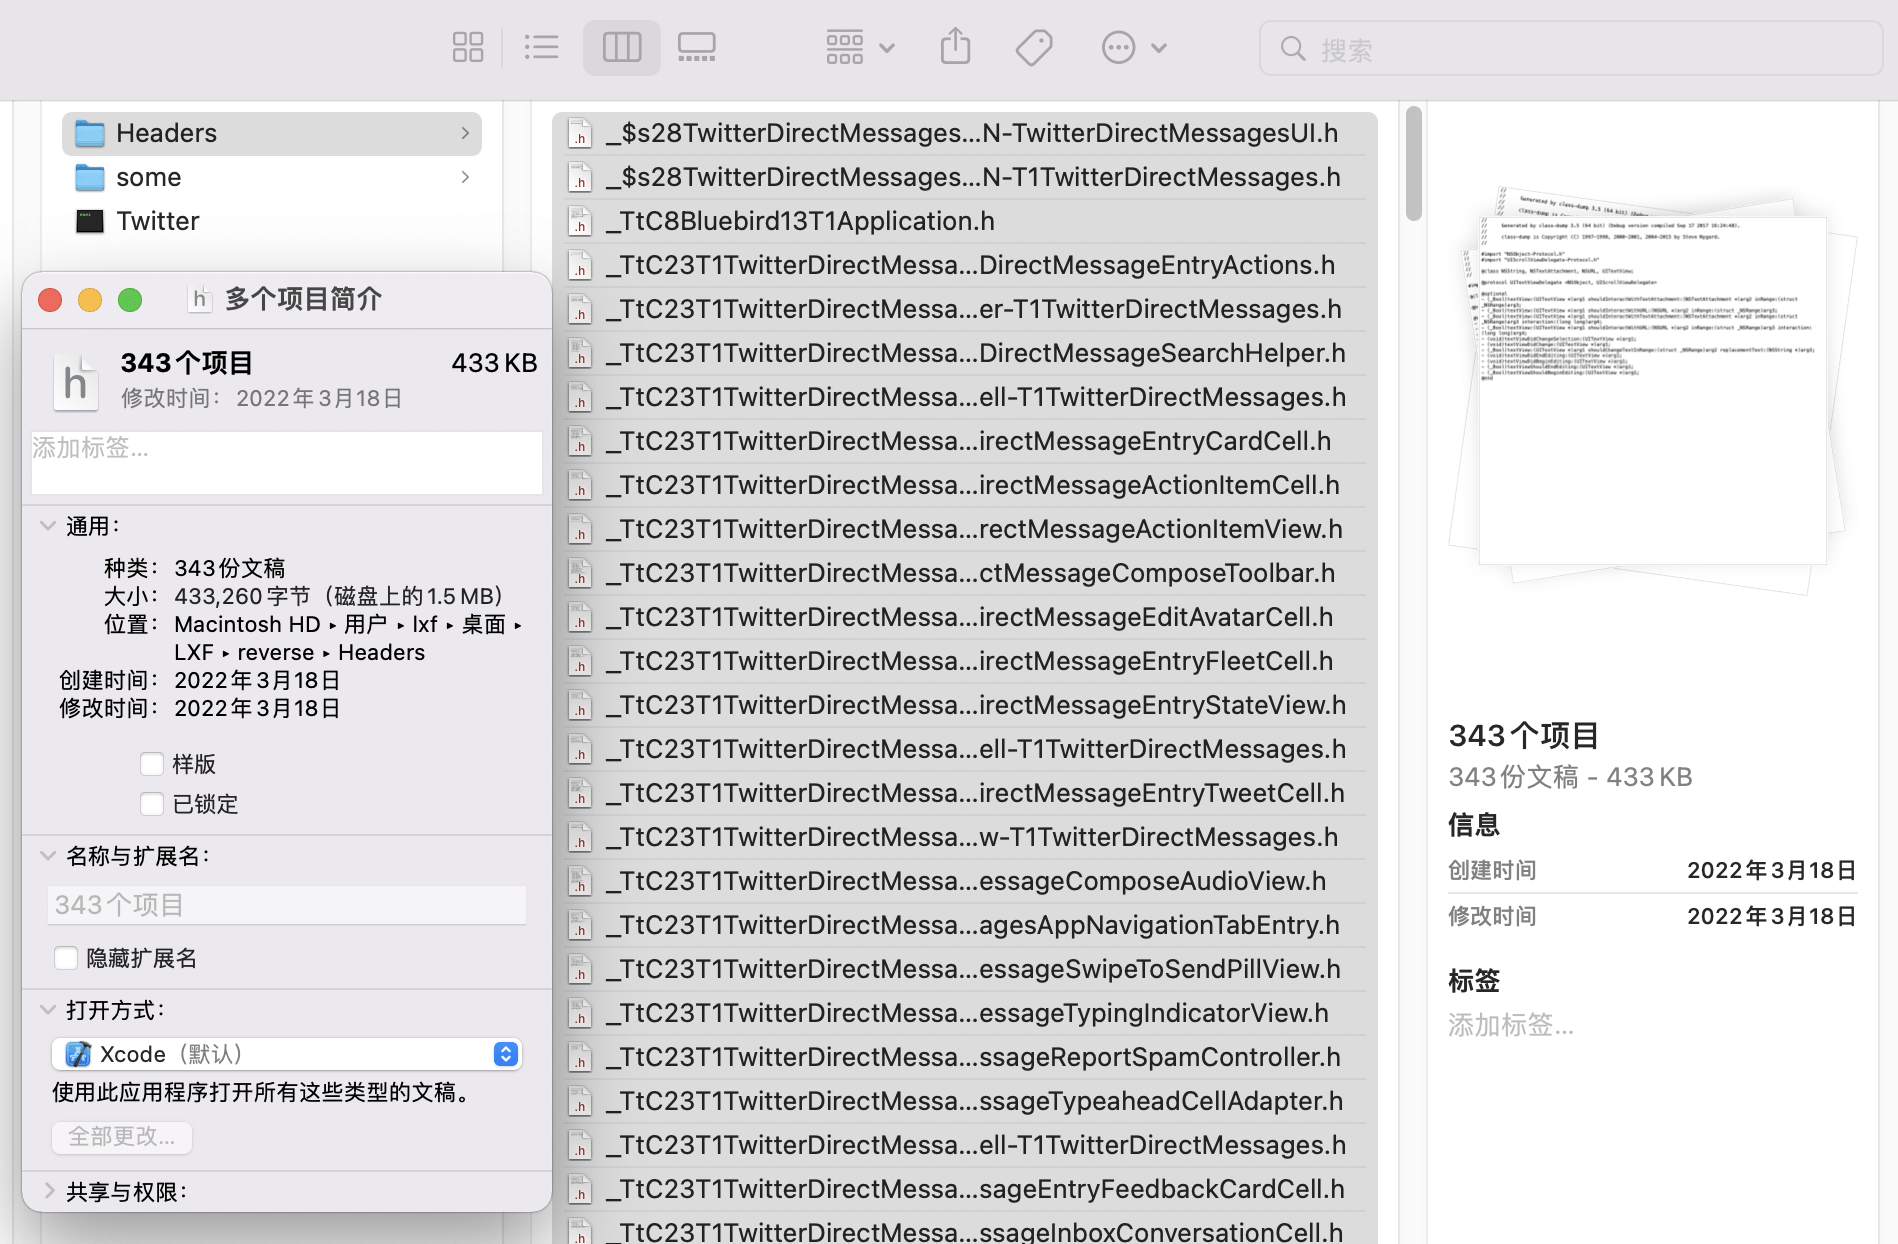
Task: Select file ending irectMessageEntryStateView.h
Action: [965, 705]
